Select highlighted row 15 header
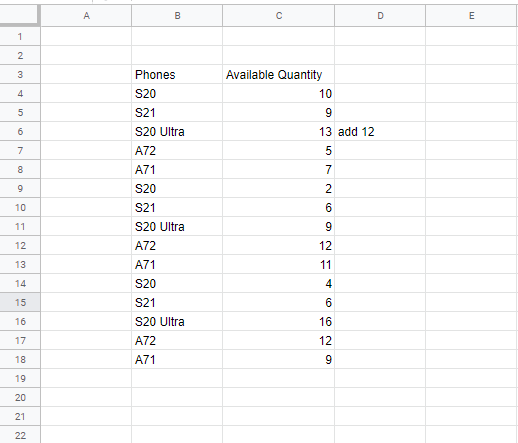Screen dimensions: 518x443 [x=20, y=302]
